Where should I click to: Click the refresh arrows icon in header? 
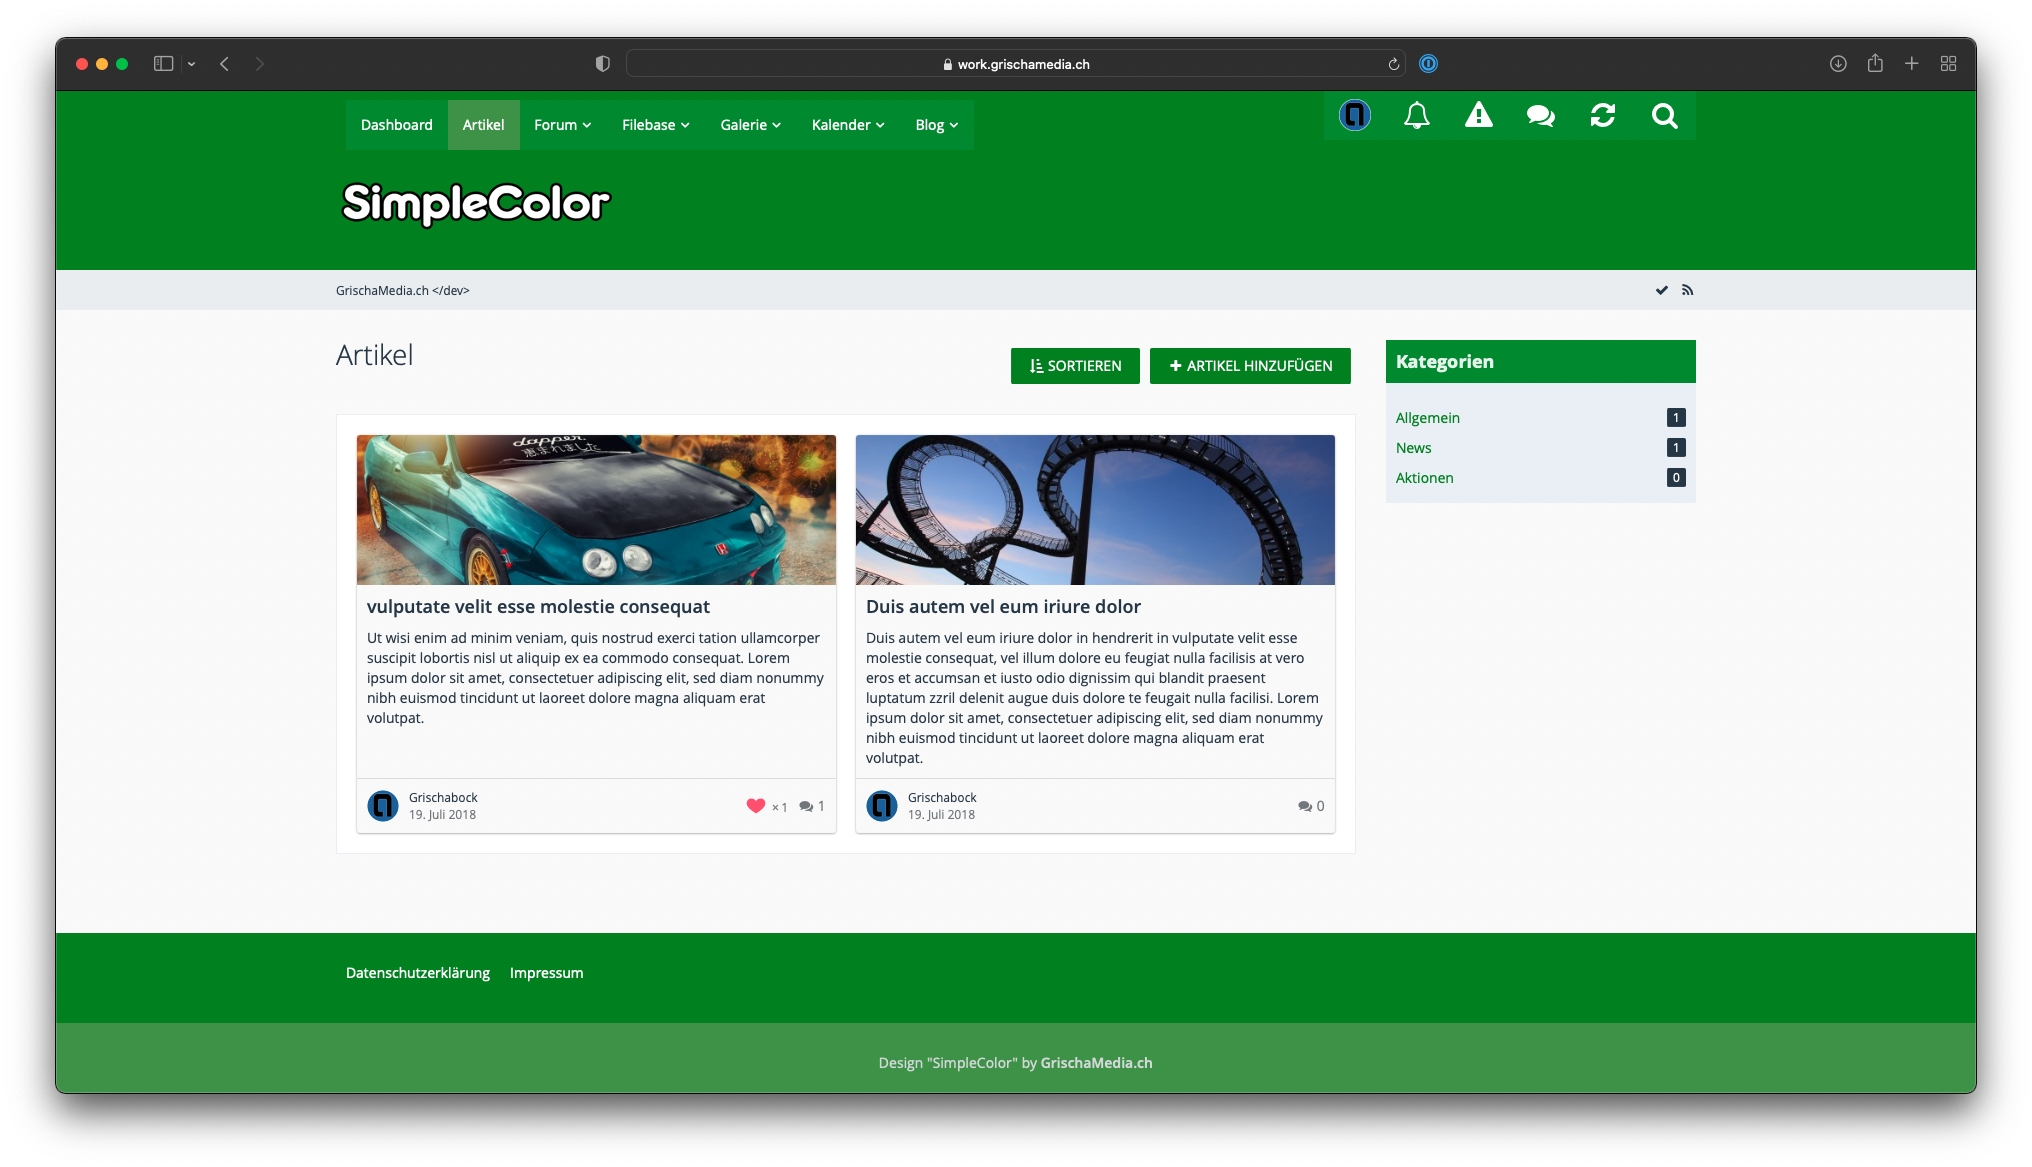pyautogui.click(x=1602, y=116)
